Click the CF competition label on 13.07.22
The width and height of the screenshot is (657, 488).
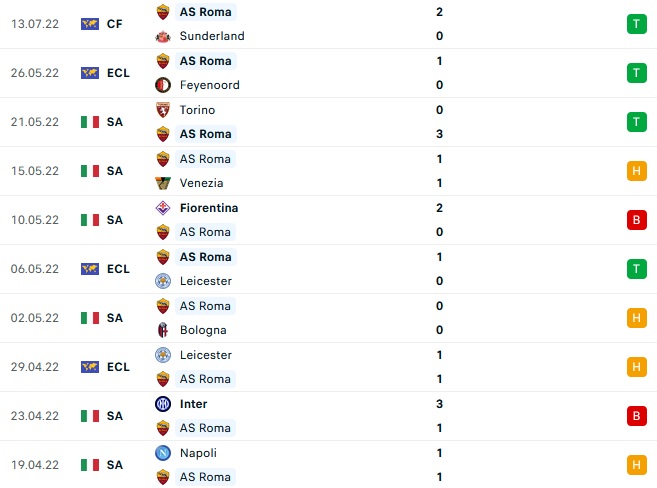pos(115,24)
